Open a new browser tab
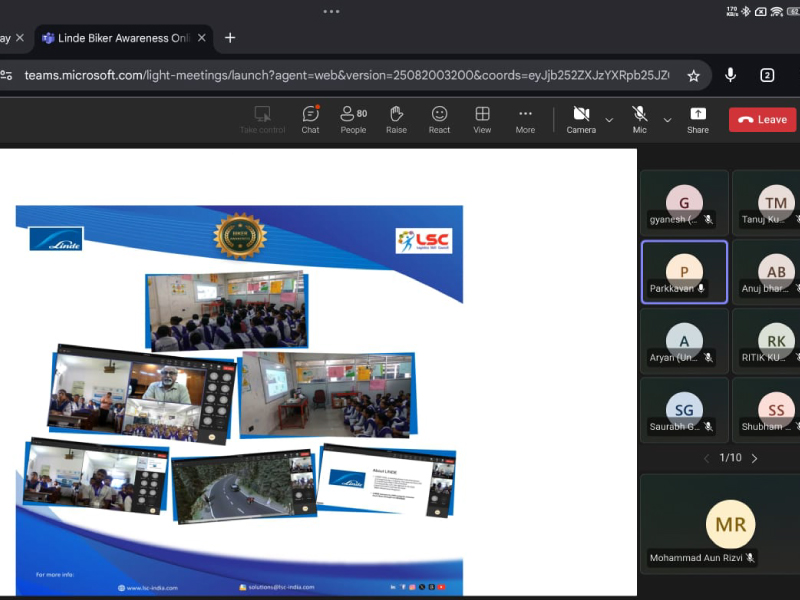The height and width of the screenshot is (600, 800). [x=230, y=38]
